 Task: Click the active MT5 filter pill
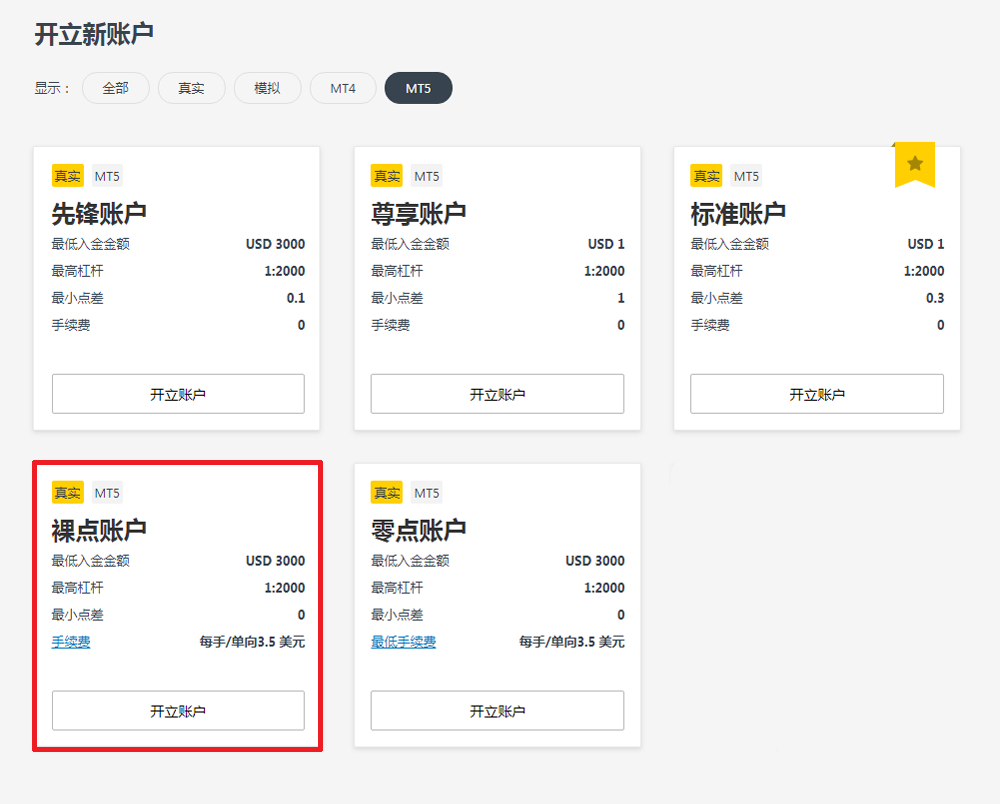pos(418,88)
